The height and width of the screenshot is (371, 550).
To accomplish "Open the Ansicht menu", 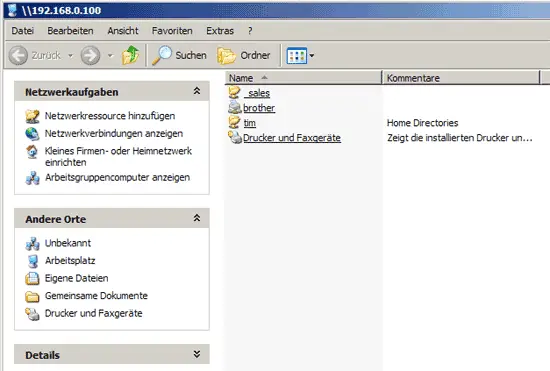I will tap(123, 31).
